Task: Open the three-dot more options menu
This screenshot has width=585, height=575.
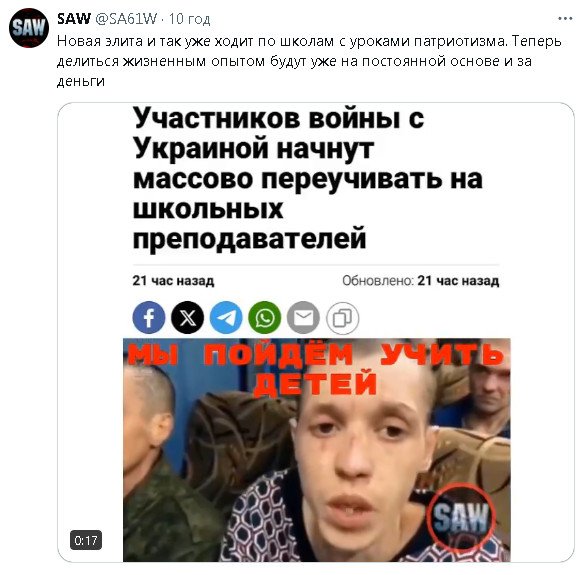Action: (x=565, y=18)
